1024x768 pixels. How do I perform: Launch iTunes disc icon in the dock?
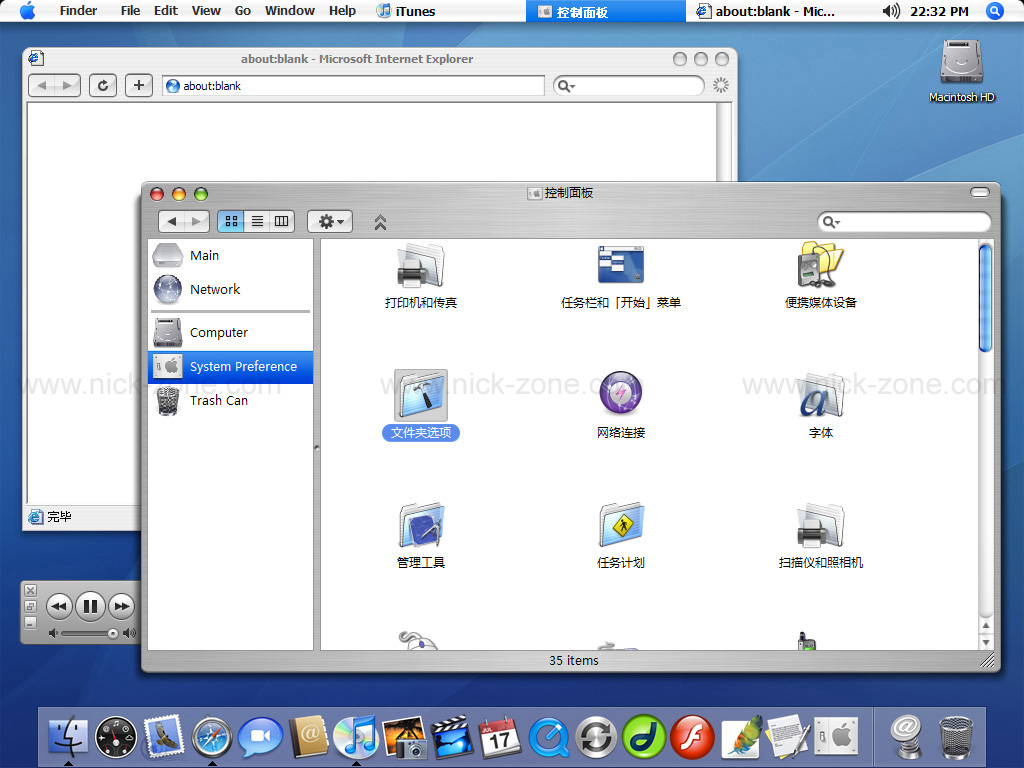coord(356,737)
